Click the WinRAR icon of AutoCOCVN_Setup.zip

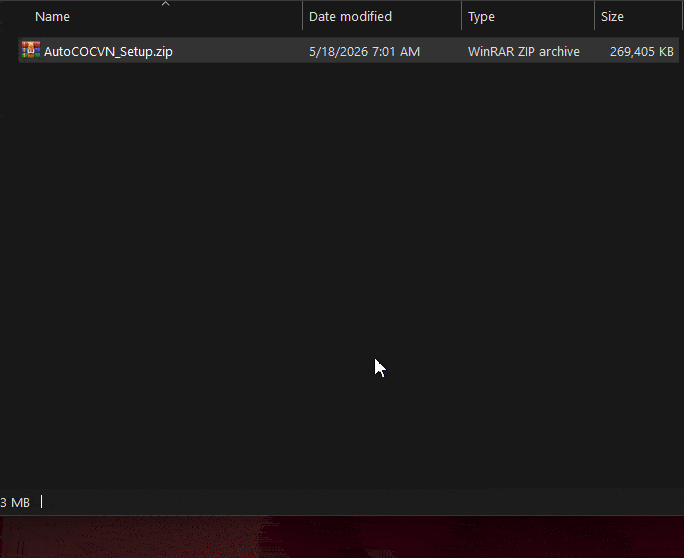(x=31, y=50)
